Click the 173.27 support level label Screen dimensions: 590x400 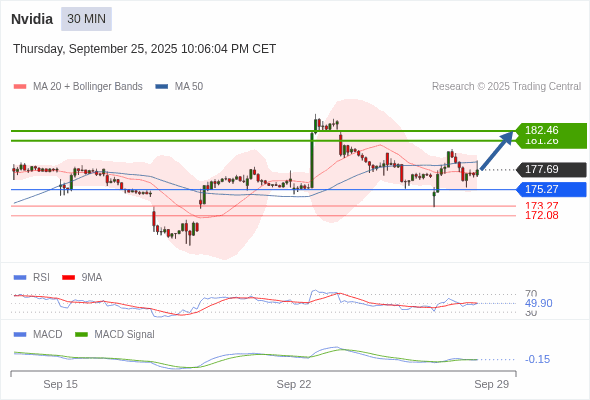542,205
